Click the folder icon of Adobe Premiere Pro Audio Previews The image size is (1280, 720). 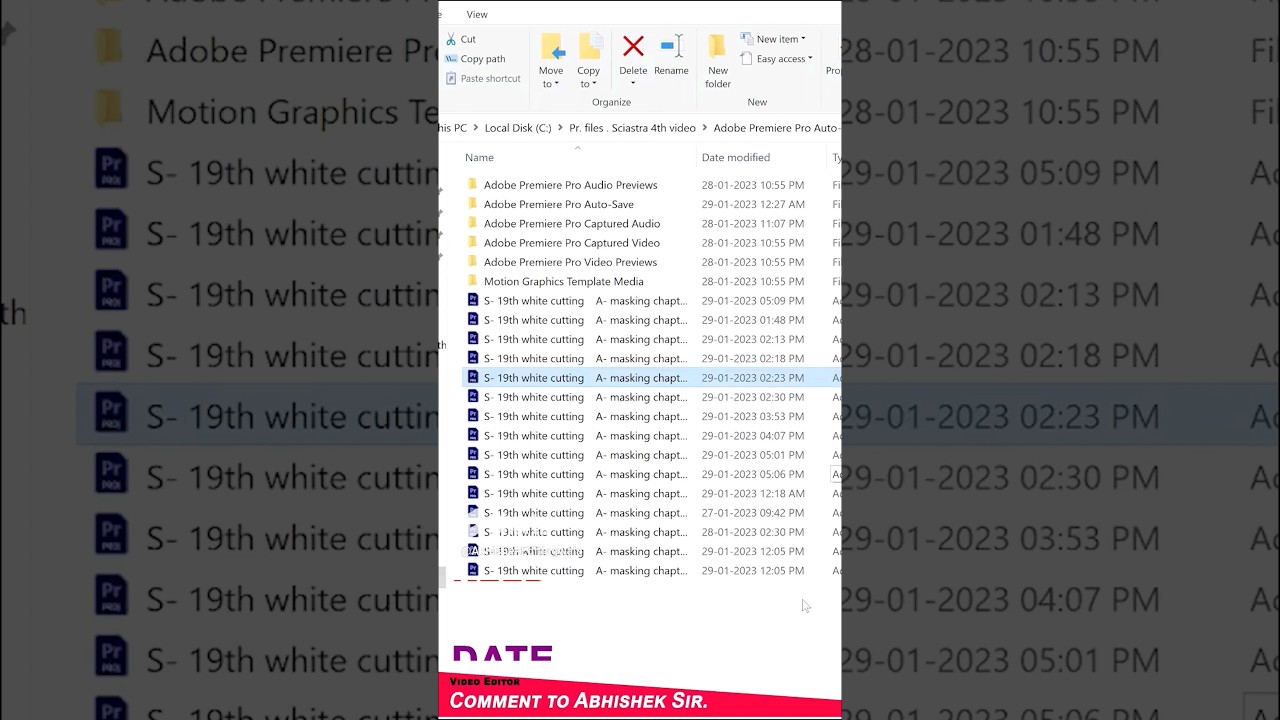tap(473, 185)
